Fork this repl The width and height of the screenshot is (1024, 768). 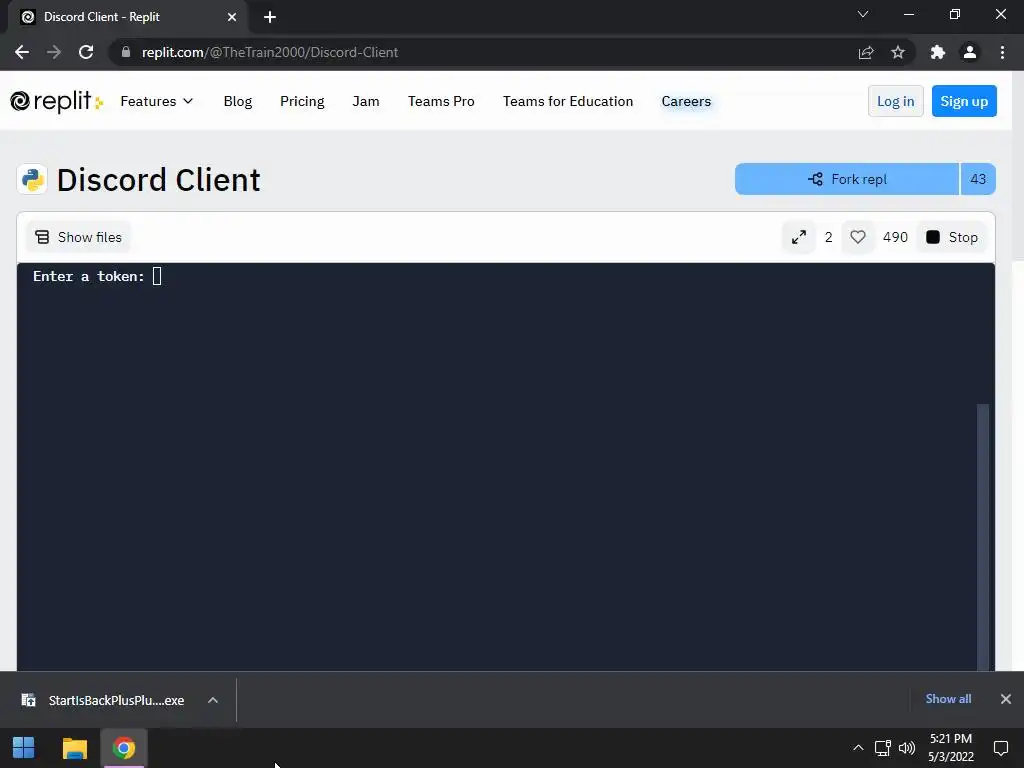[x=847, y=179]
